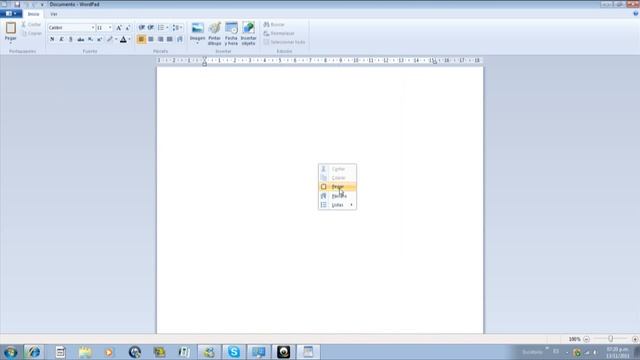Open the Inicio ribbon tab

[33, 14]
